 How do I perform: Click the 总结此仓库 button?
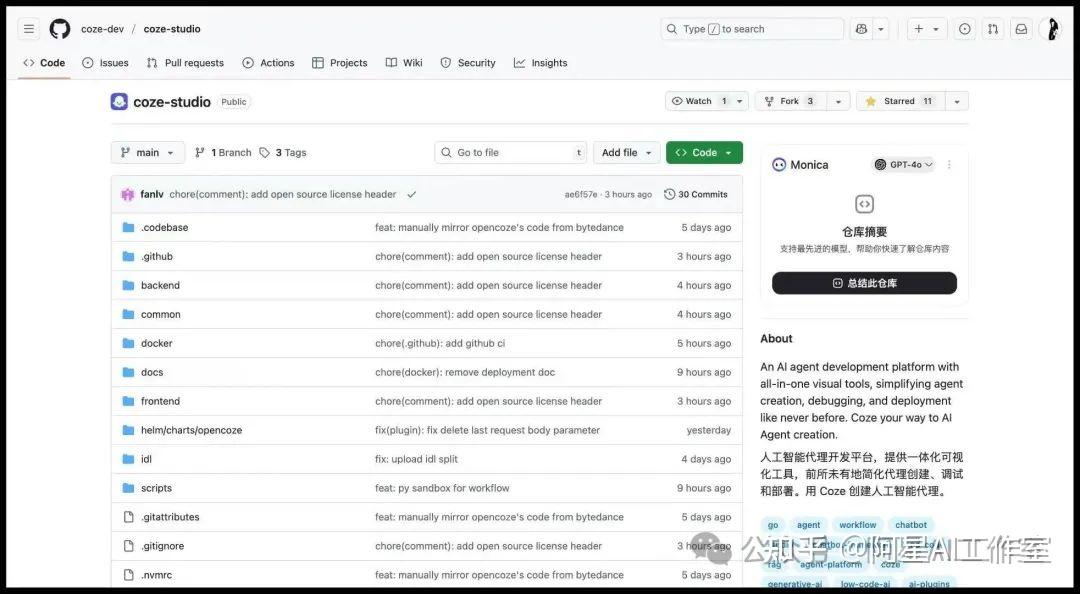point(864,283)
